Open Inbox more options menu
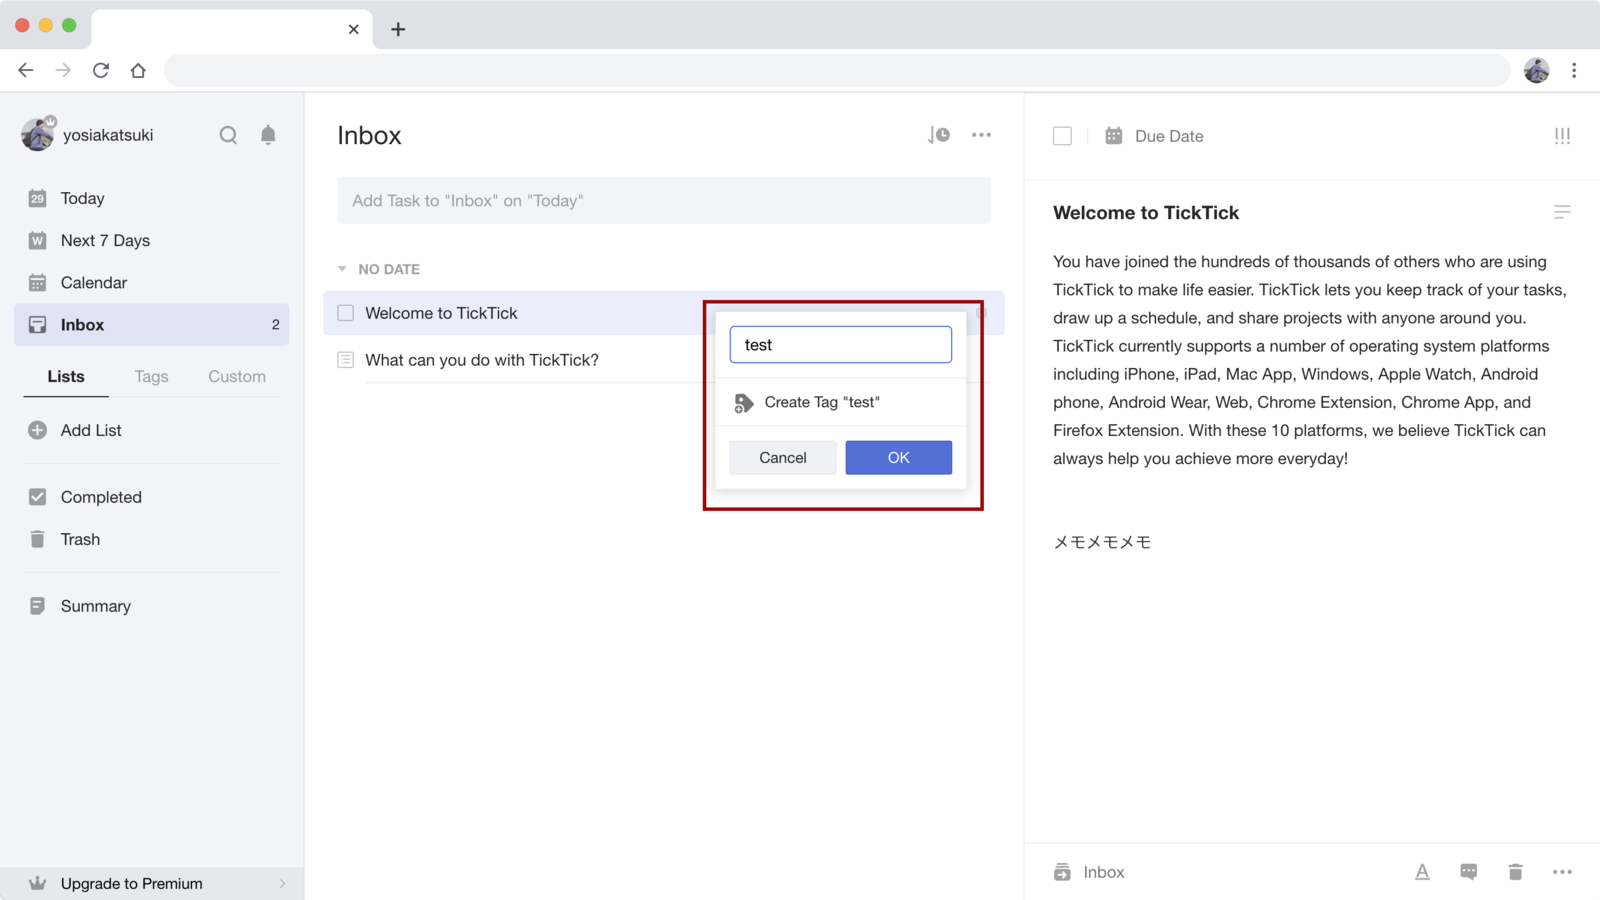This screenshot has height=900, width=1600. (x=981, y=135)
